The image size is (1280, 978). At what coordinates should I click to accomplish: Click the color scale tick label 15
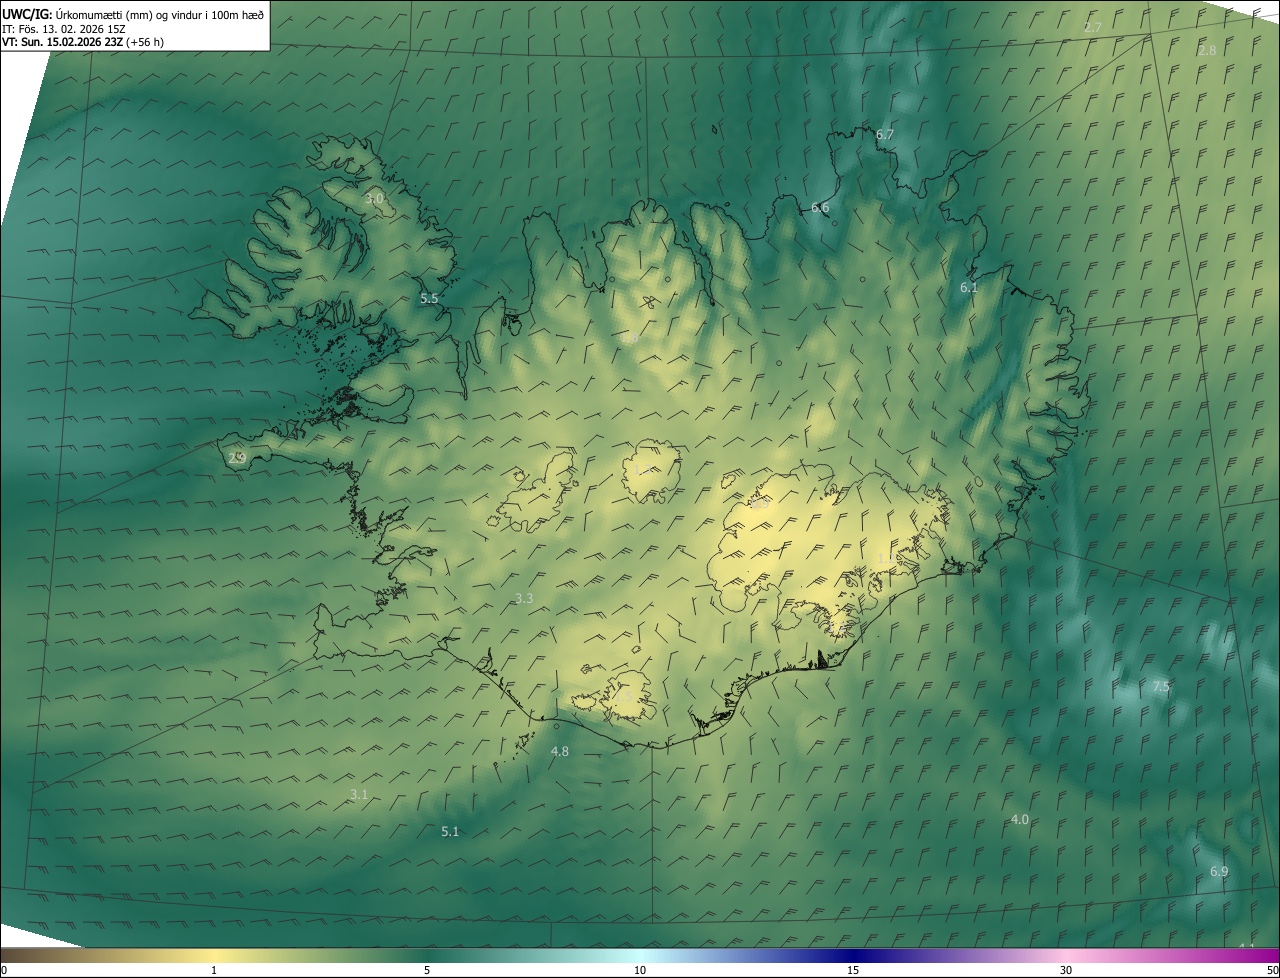pos(853,970)
